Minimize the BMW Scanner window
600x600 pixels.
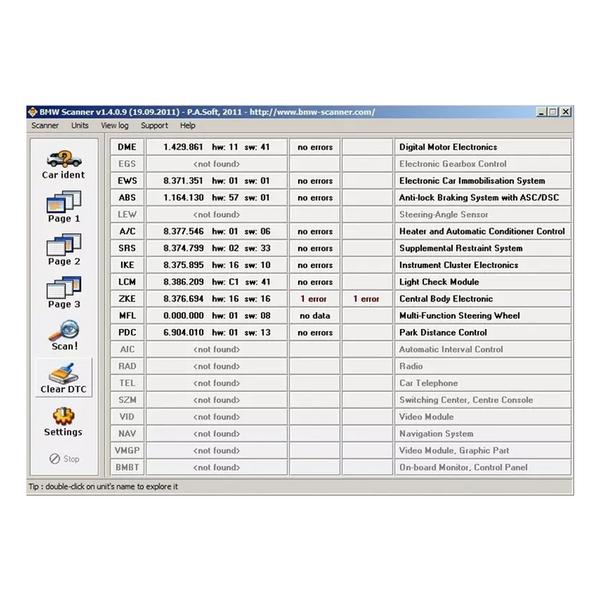coord(541,112)
